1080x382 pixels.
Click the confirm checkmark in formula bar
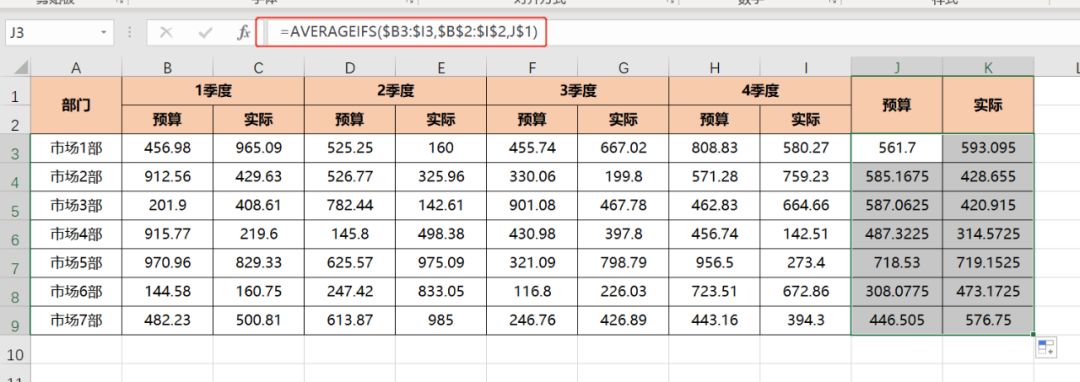[205, 32]
